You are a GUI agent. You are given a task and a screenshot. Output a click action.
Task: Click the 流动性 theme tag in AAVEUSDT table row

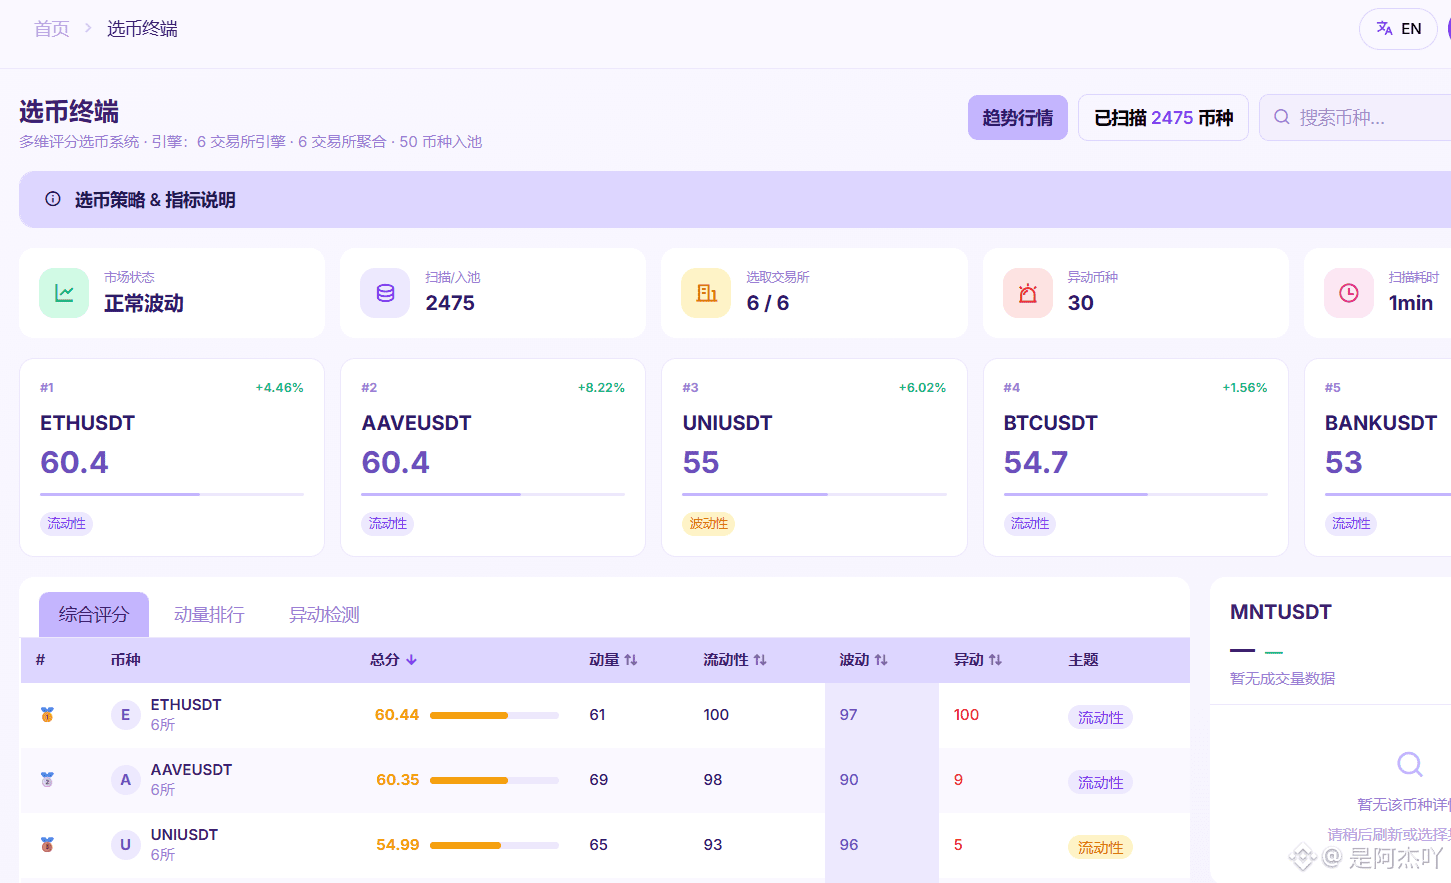[1100, 782]
